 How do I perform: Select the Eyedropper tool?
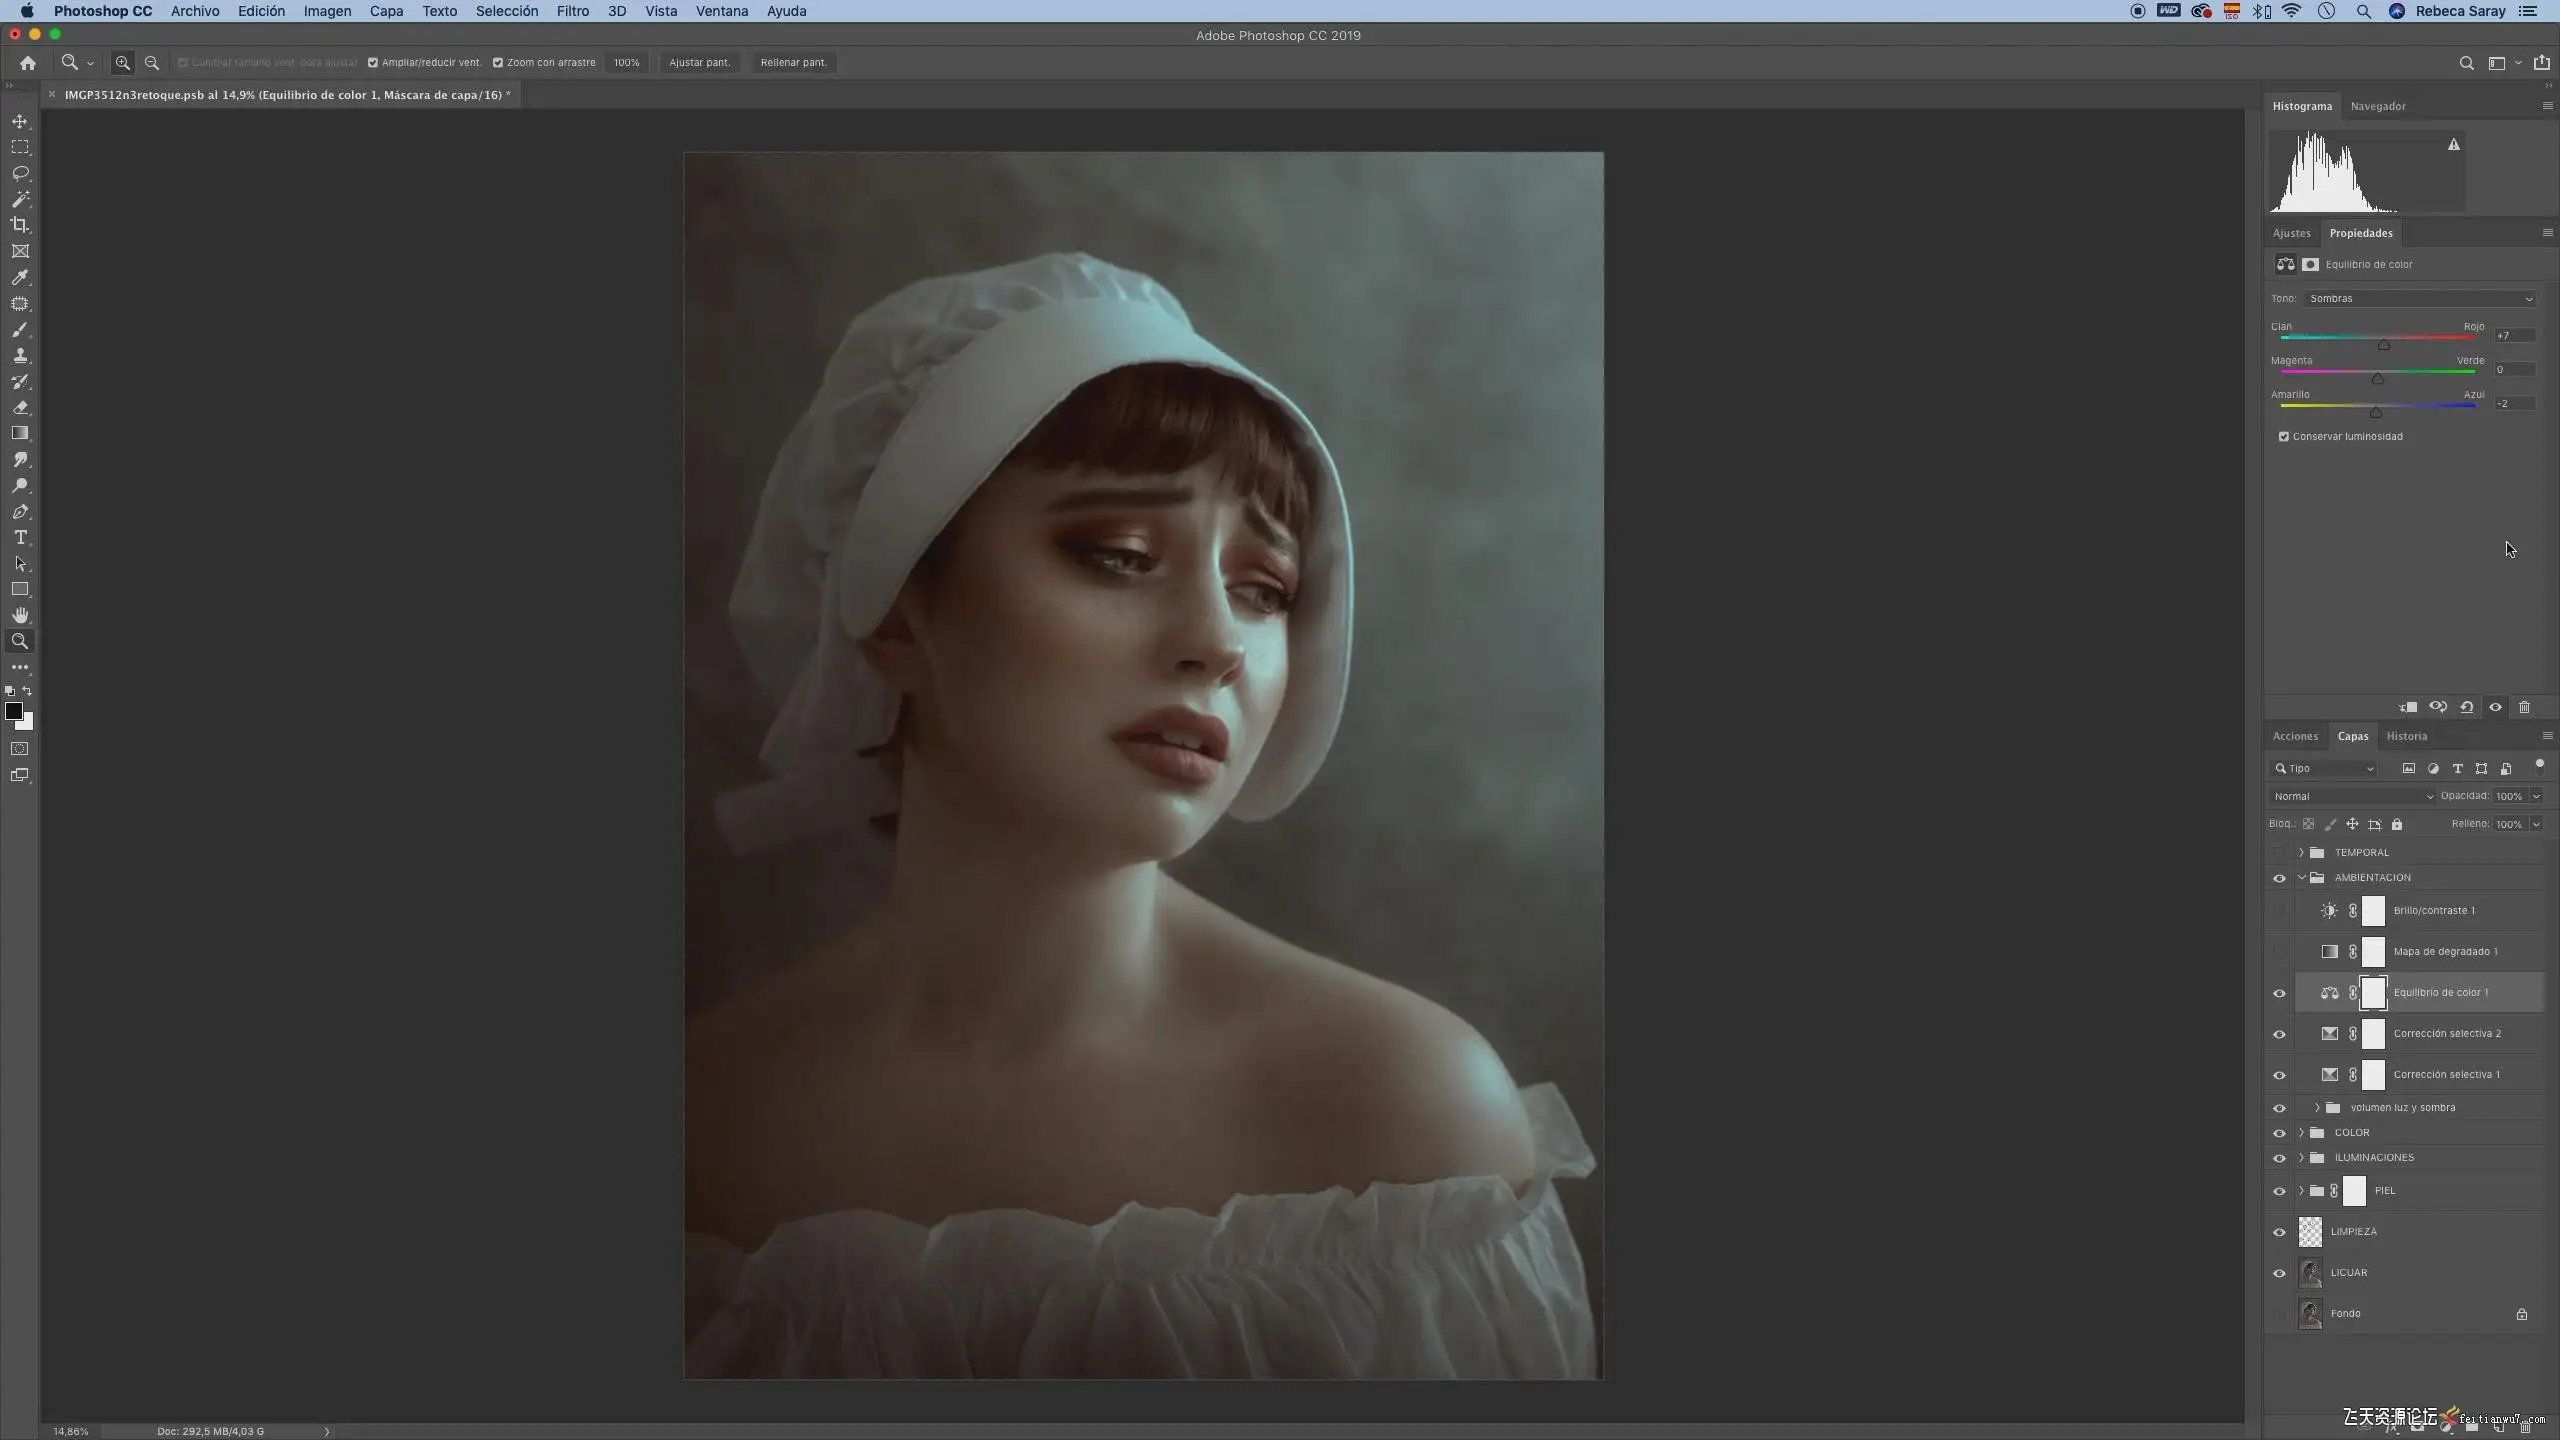[x=20, y=277]
